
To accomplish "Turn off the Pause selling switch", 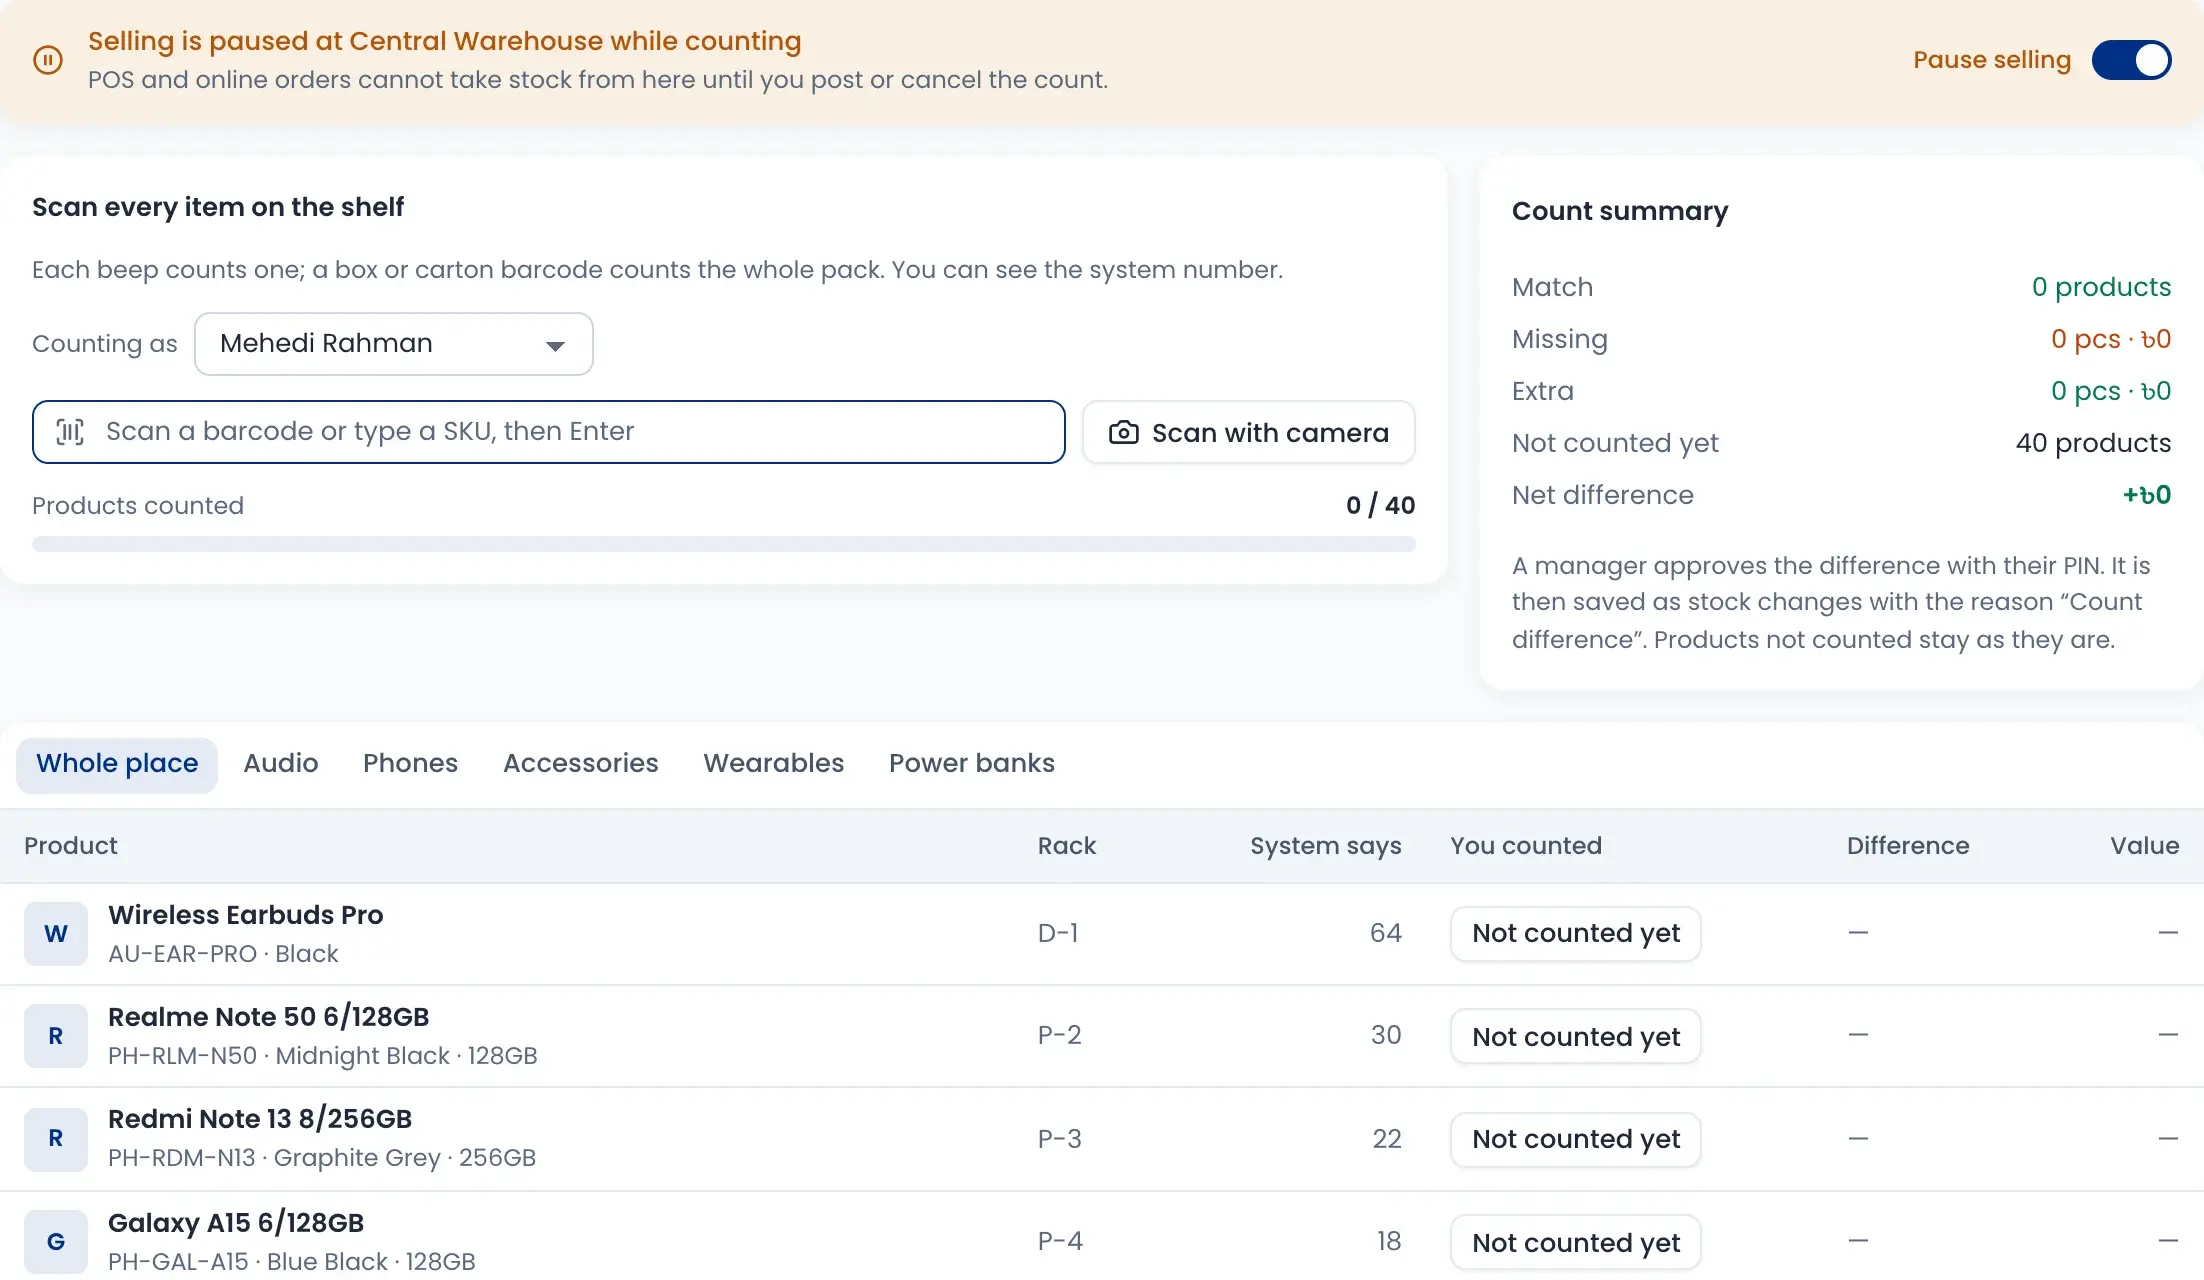I will click(2132, 60).
